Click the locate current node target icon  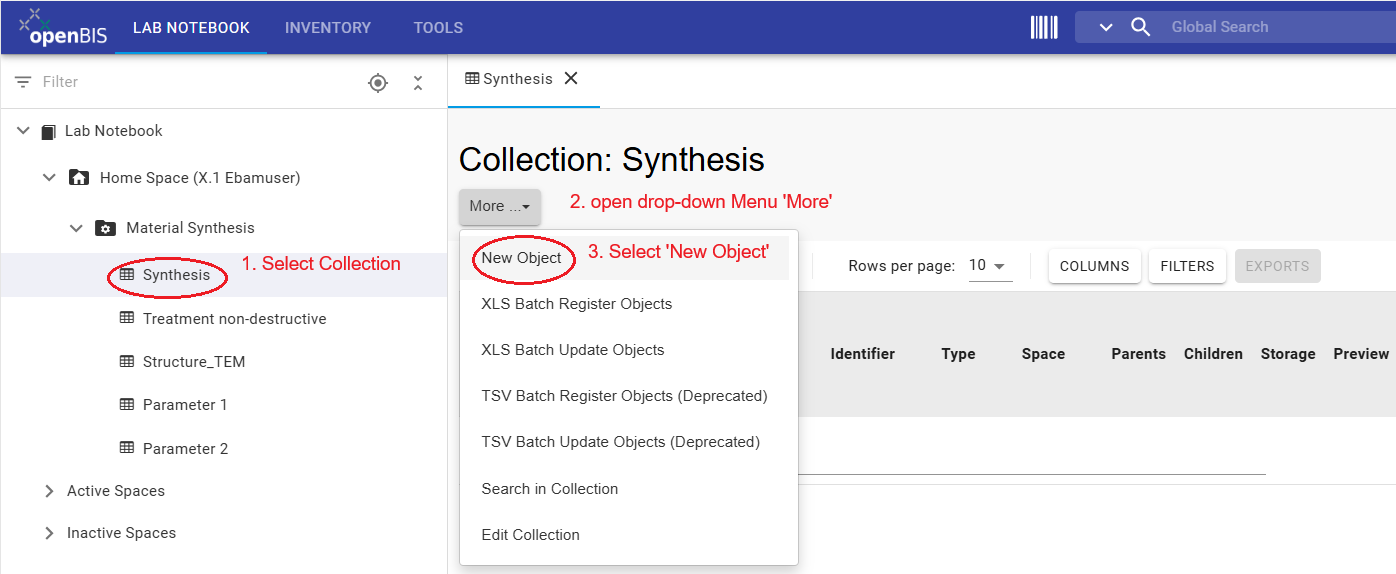[x=378, y=83]
